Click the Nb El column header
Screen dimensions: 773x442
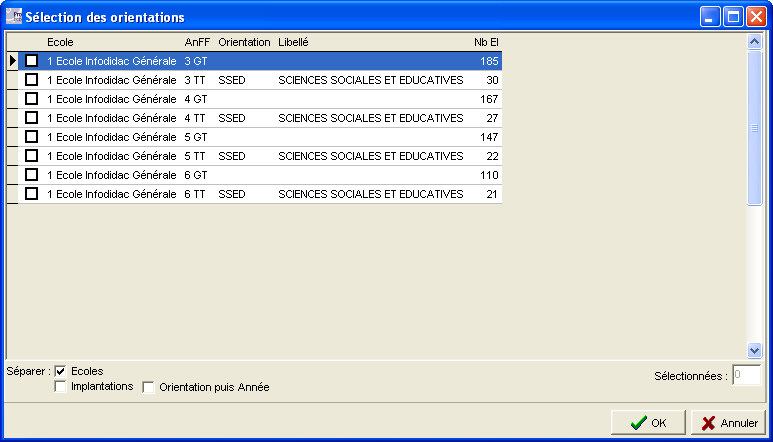click(x=486, y=42)
